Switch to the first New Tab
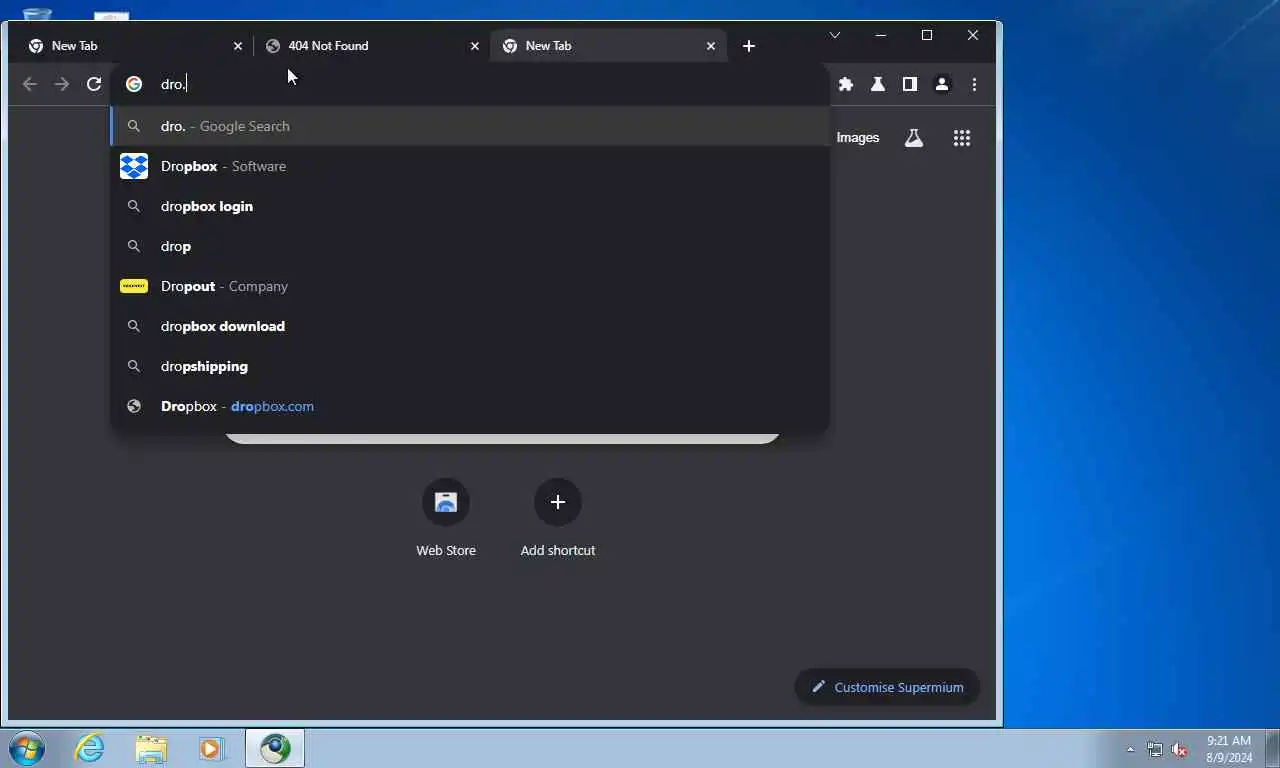 (x=135, y=46)
